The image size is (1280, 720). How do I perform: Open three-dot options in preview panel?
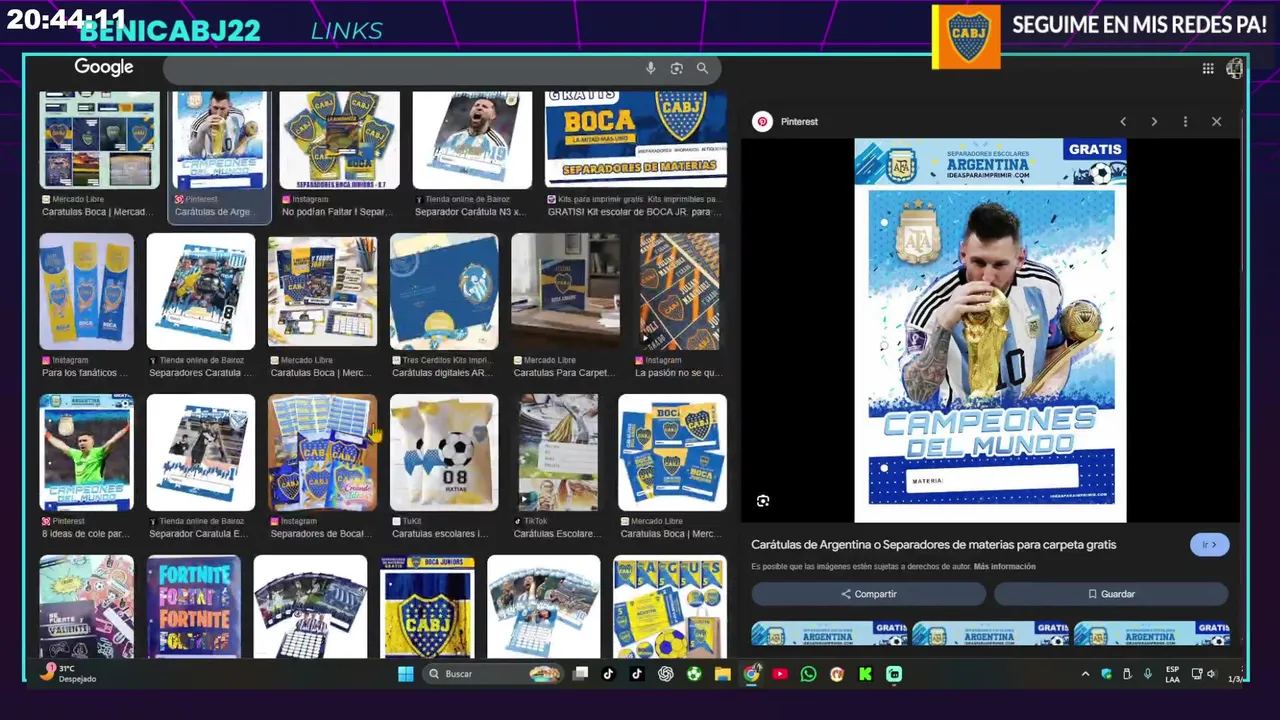click(x=1185, y=121)
